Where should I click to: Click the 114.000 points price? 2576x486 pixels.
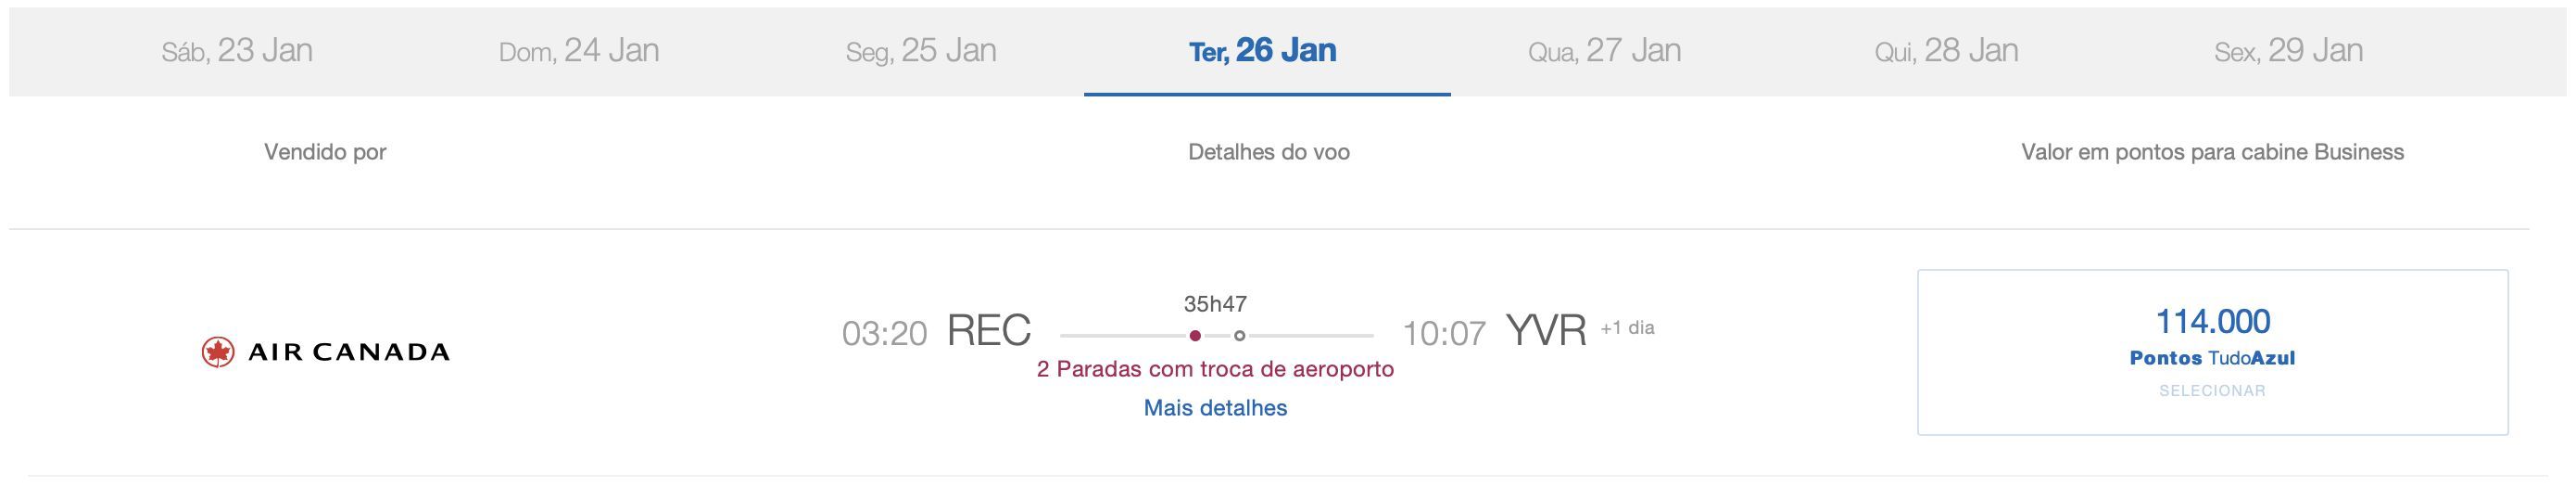click(x=2212, y=322)
